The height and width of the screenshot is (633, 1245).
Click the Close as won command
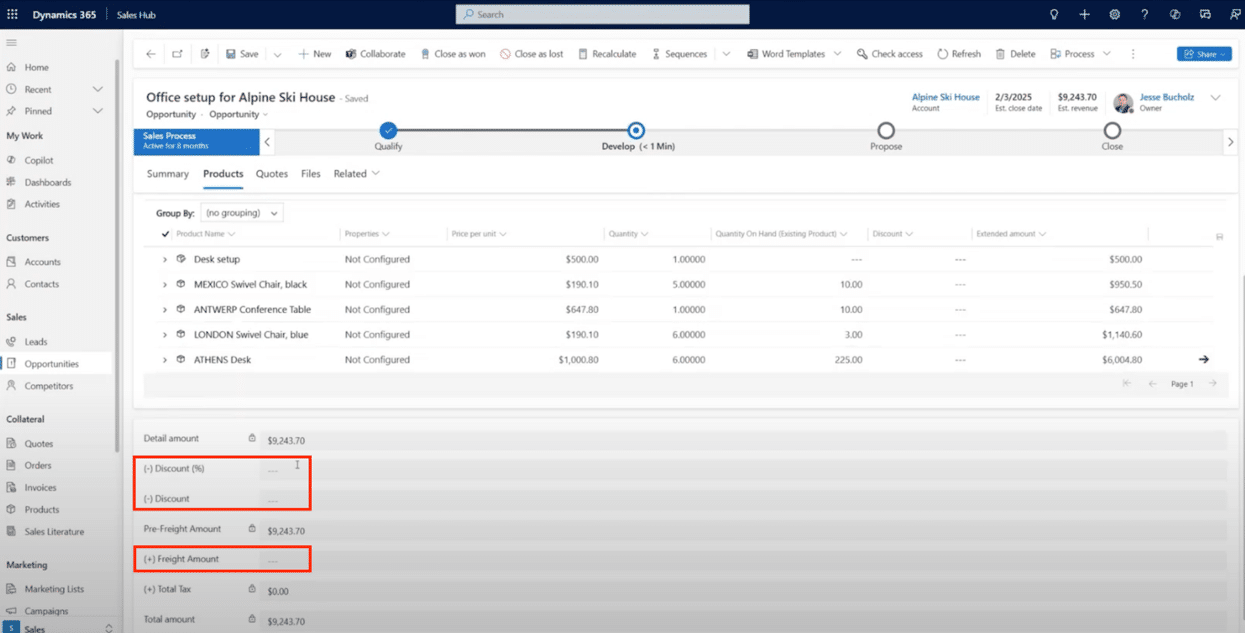453,54
